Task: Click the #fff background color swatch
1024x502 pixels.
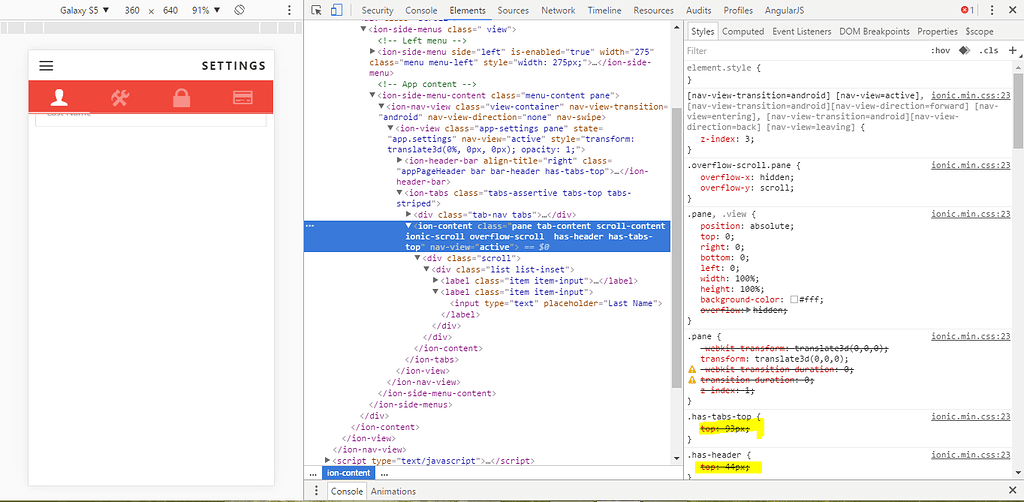Action: [x=793, y=300]
